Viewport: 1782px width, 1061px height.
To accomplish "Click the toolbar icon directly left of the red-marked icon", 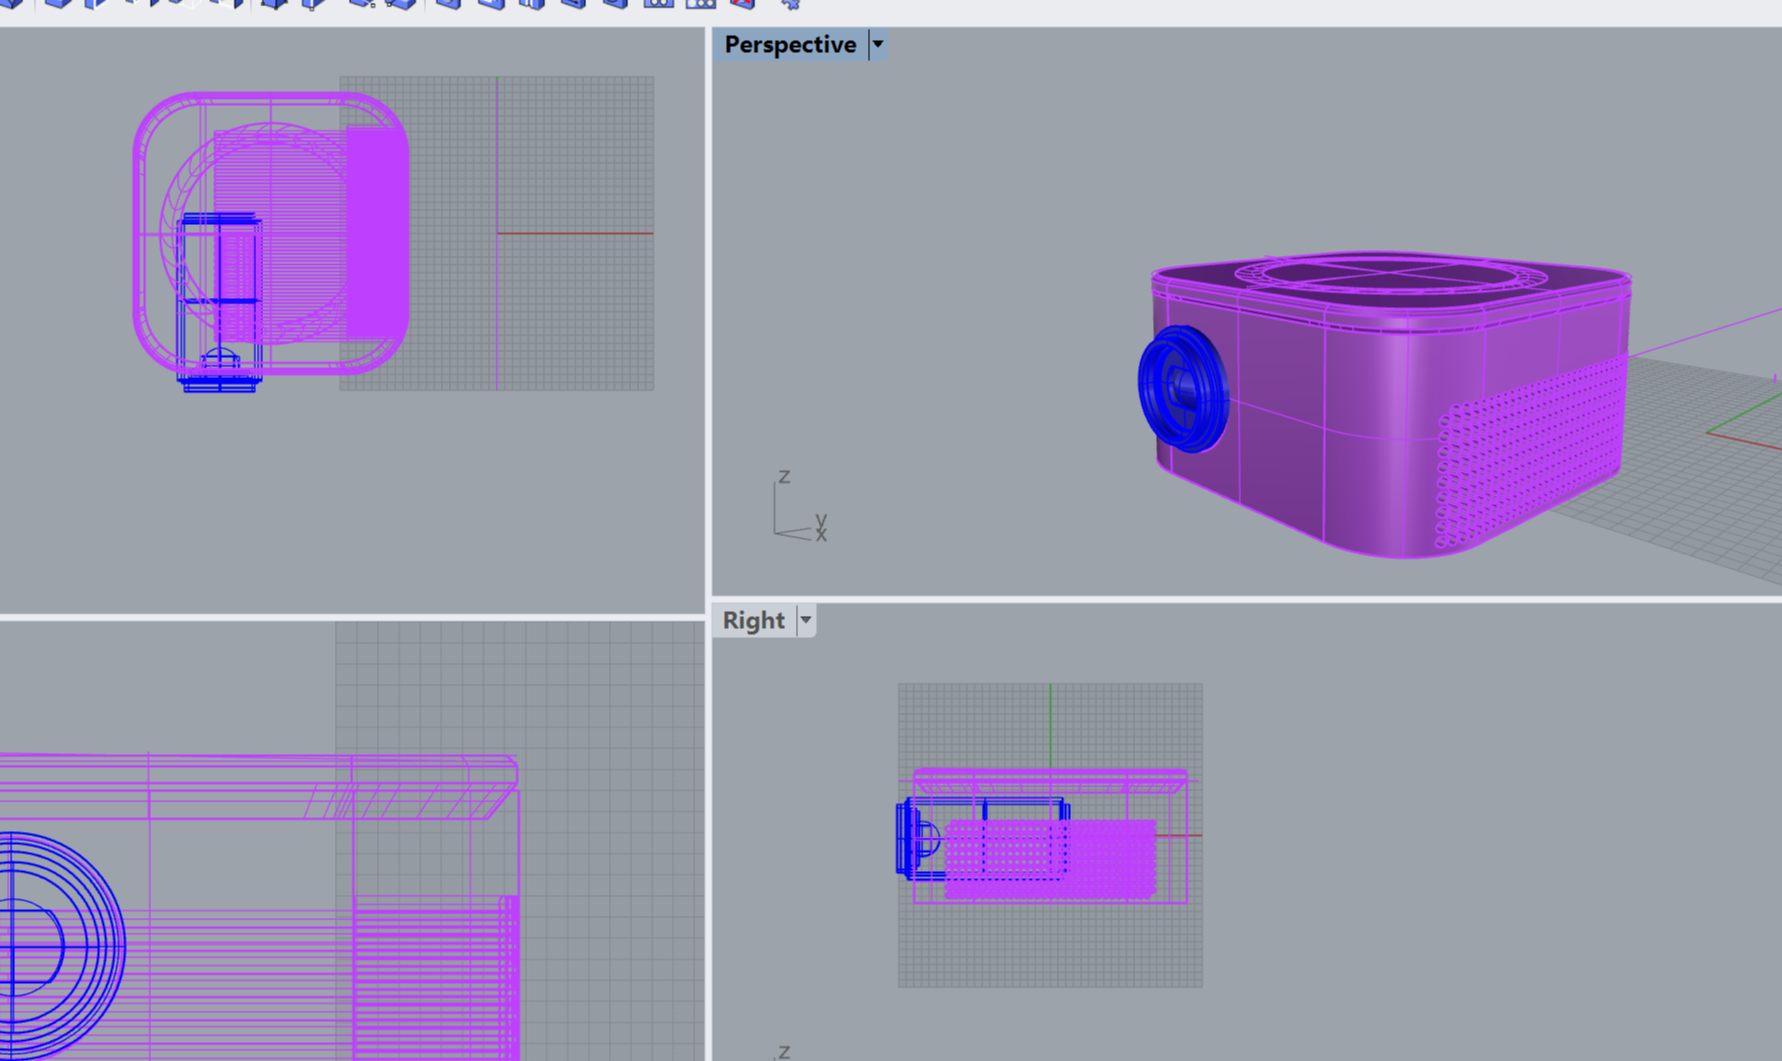I will coord(700,5).
